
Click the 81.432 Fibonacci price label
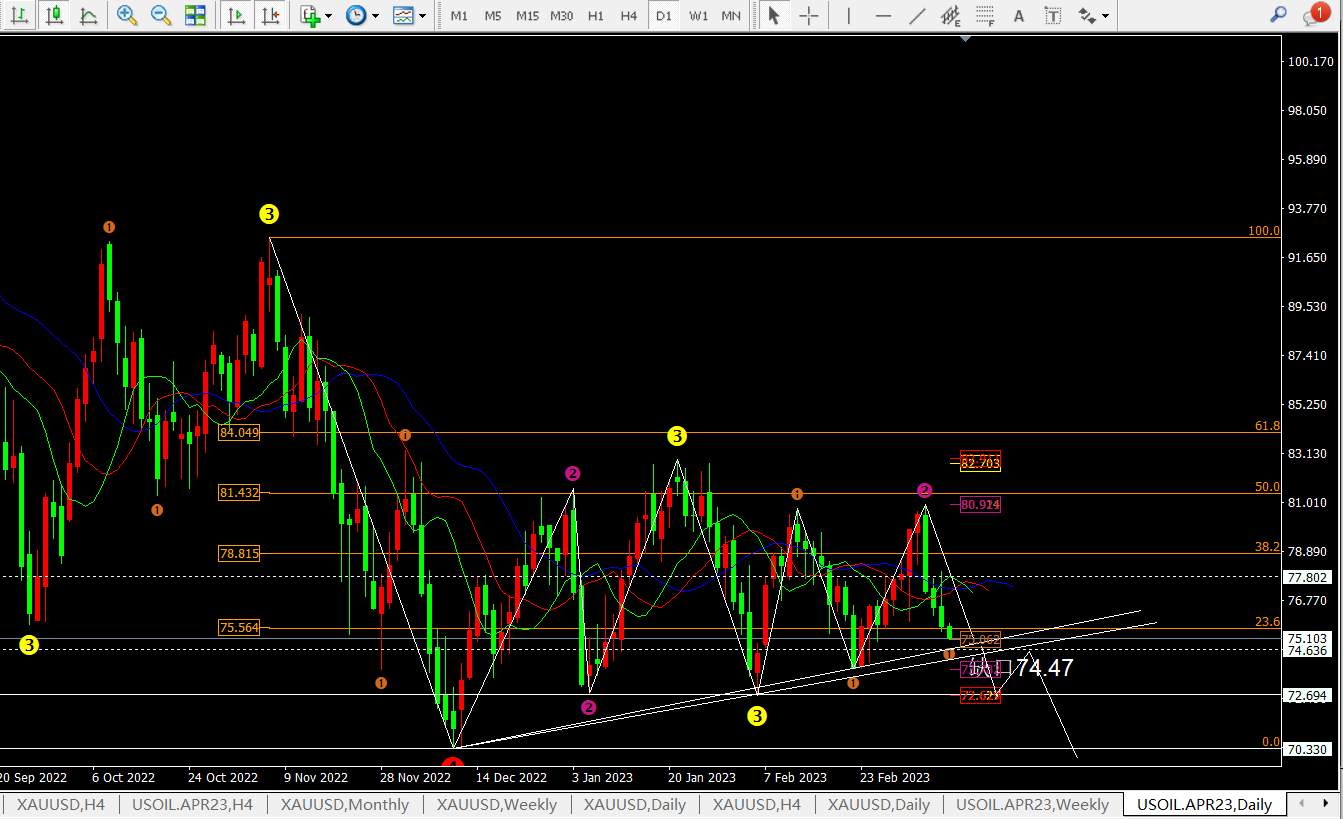tap(239, 493)
